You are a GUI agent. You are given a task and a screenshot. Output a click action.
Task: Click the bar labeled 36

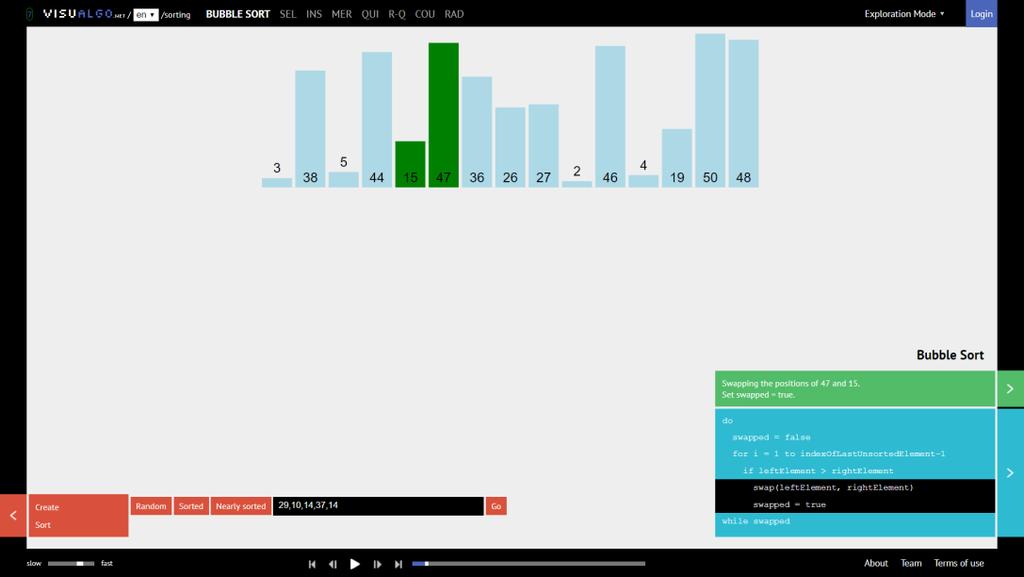[477, 132]
